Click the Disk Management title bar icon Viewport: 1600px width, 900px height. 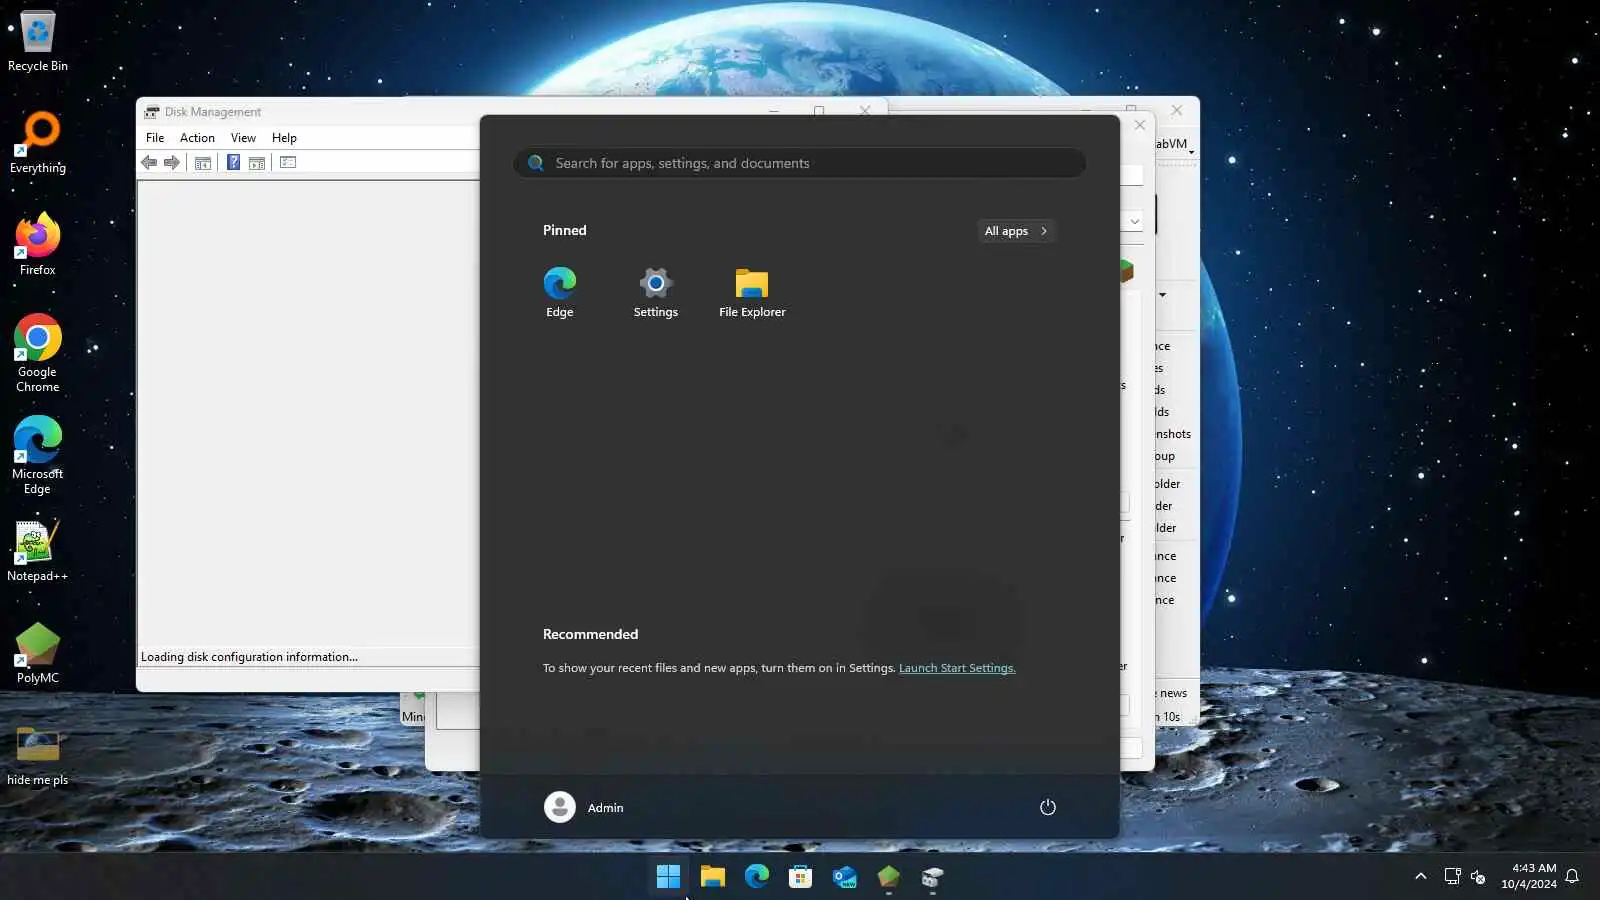[152, 112]
